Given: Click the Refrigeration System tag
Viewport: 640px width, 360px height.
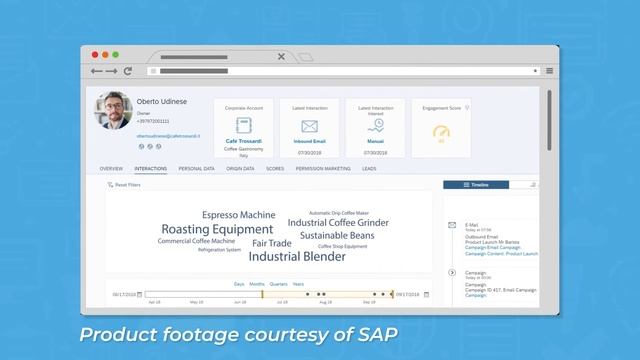Looking at the screenshot, I should tap(219, 250).
